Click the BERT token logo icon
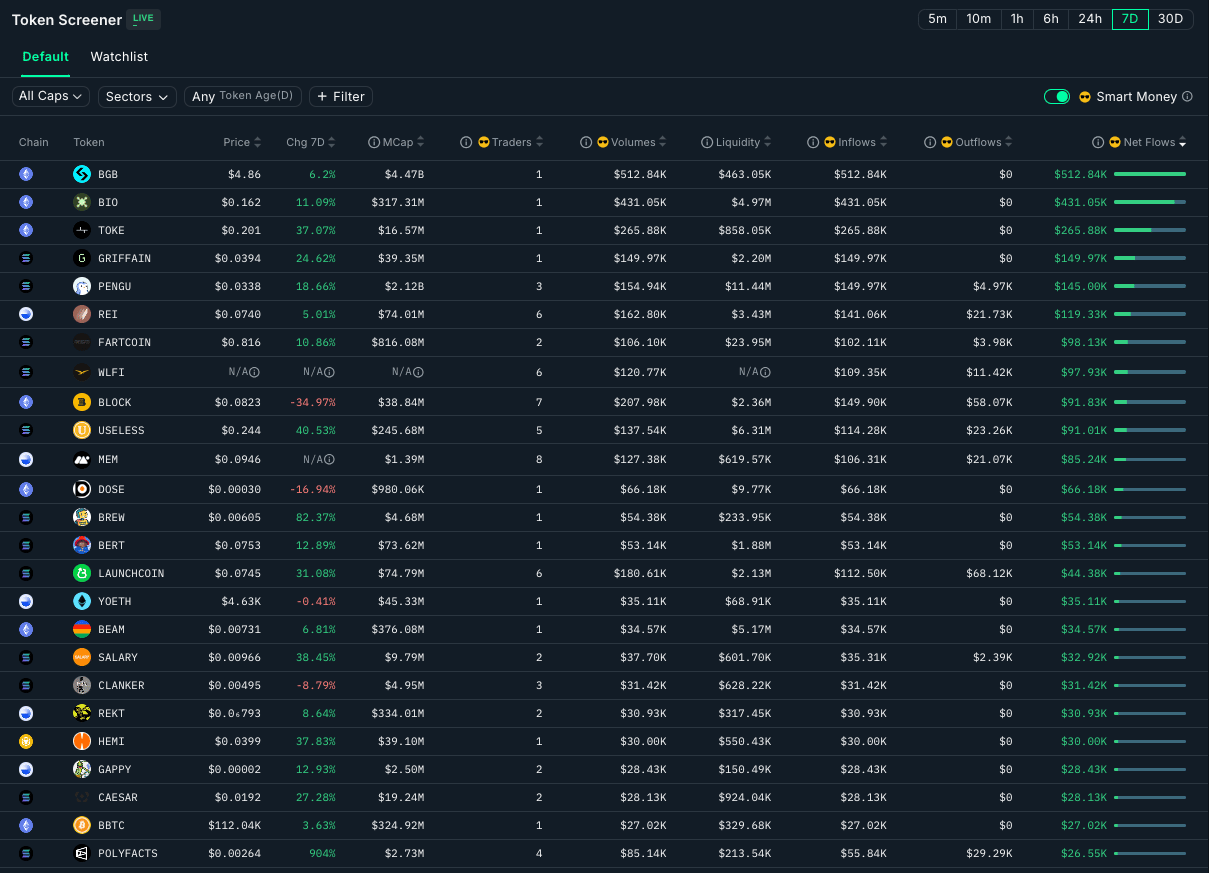Image resolution: width=1209 pixels, height=873 pixels. click(82, 545)
